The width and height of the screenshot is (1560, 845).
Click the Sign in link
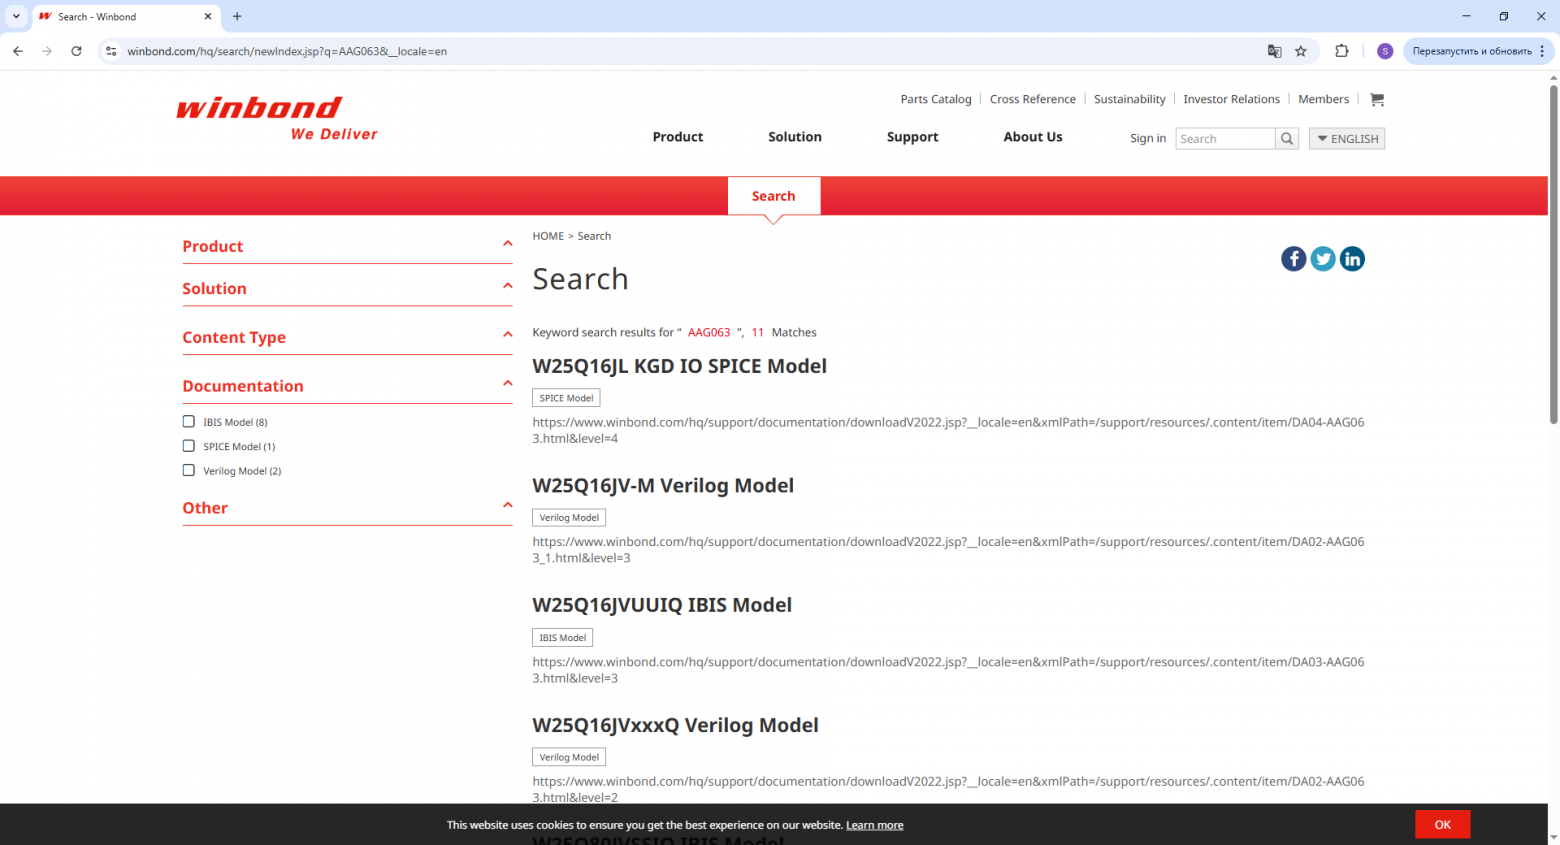coord(1148,139)
